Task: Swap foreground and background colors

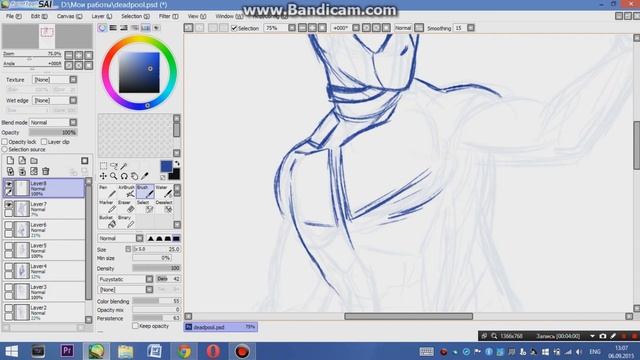Action: (x=177, y=164)
